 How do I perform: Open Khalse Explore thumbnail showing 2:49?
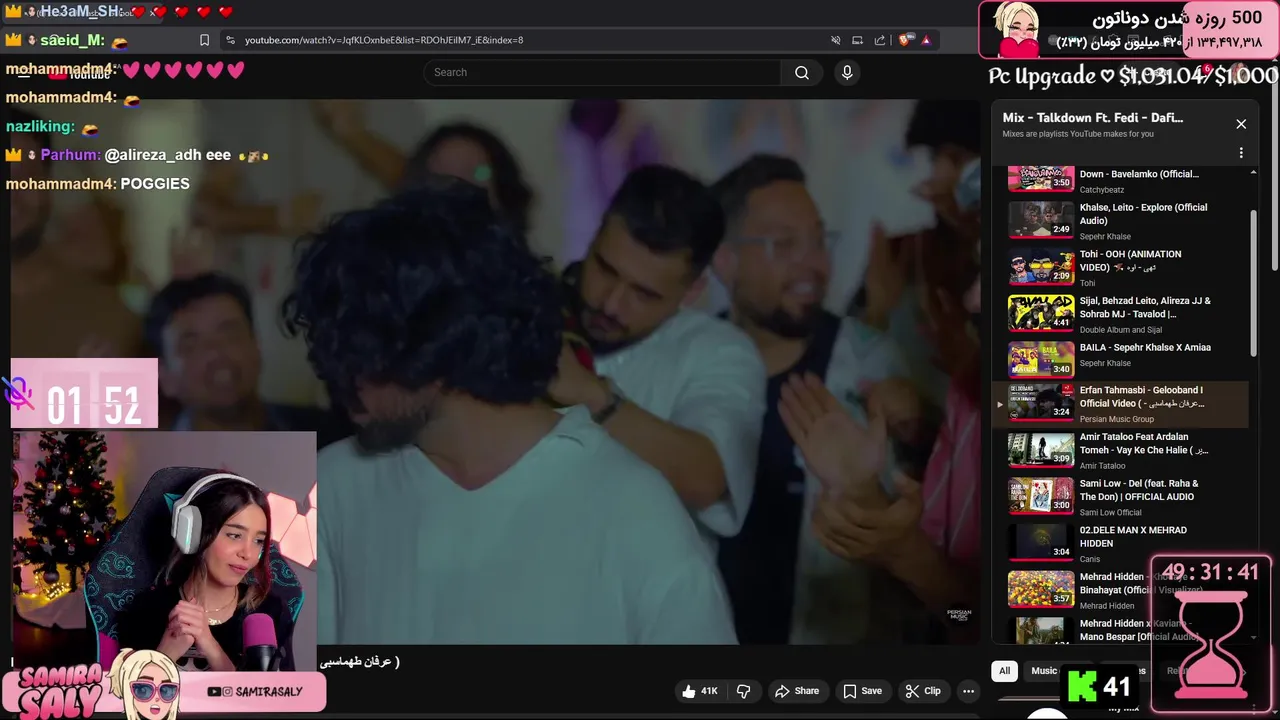(x=1041, y=220)
